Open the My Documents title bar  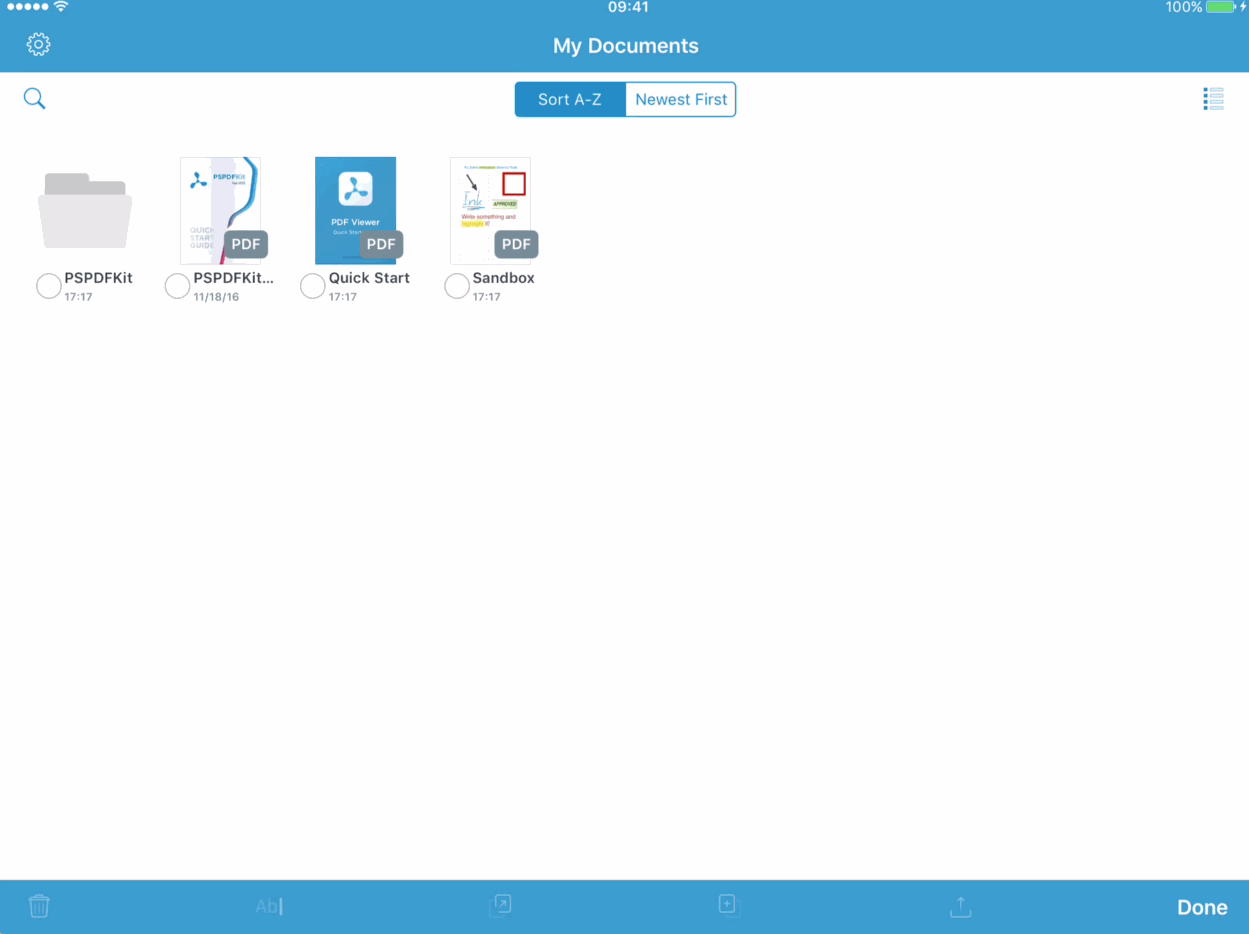coord(625,45)
